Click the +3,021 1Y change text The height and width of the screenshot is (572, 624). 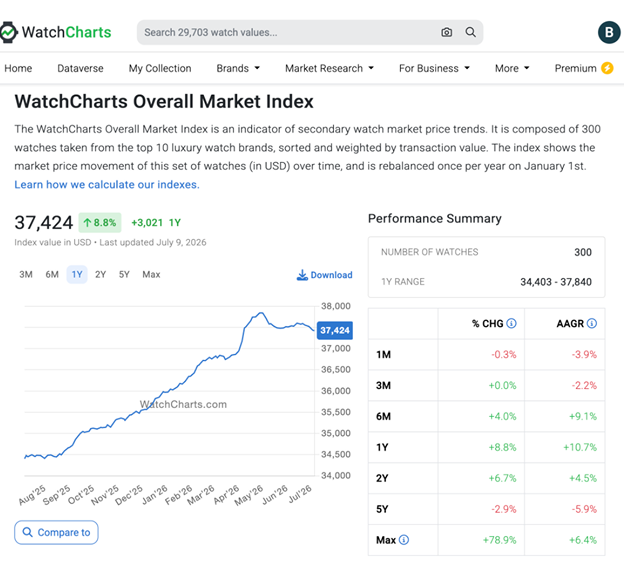click(x=156, y=223)
